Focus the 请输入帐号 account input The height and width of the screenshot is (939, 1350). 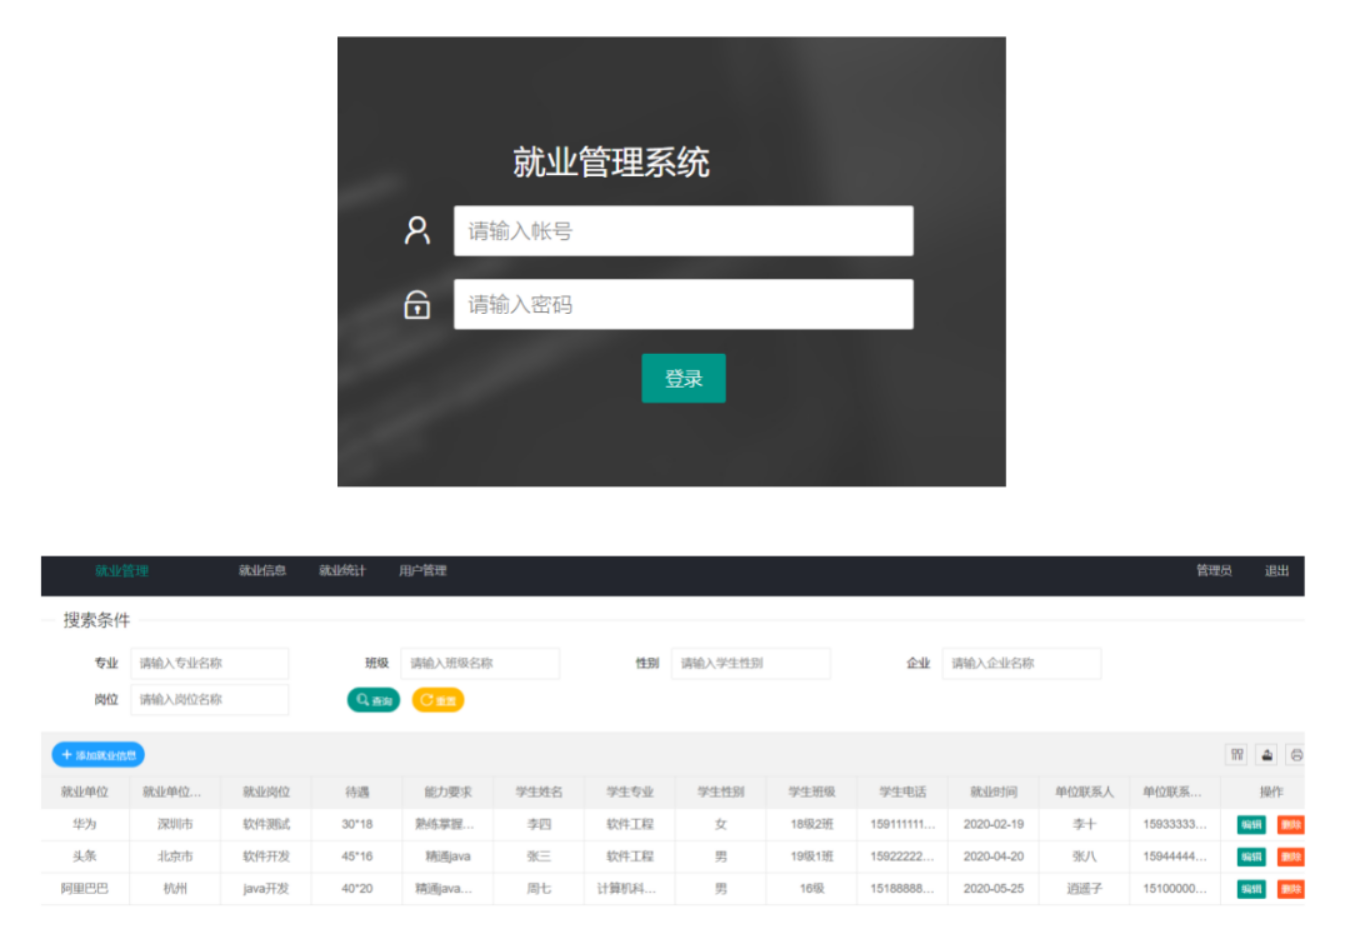pyautogui.click(x=683, y=231)
